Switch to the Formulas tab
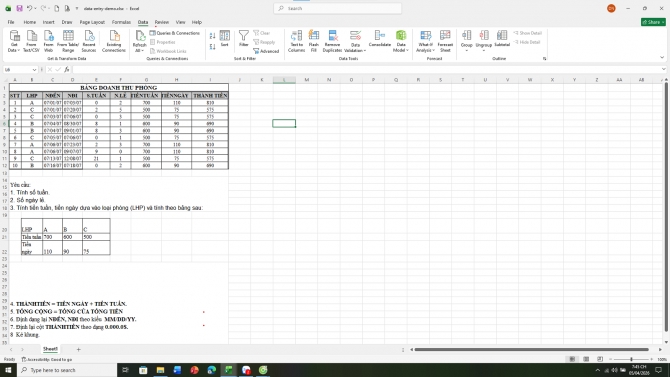Viewport: 670px width, 377px height. 121,22
